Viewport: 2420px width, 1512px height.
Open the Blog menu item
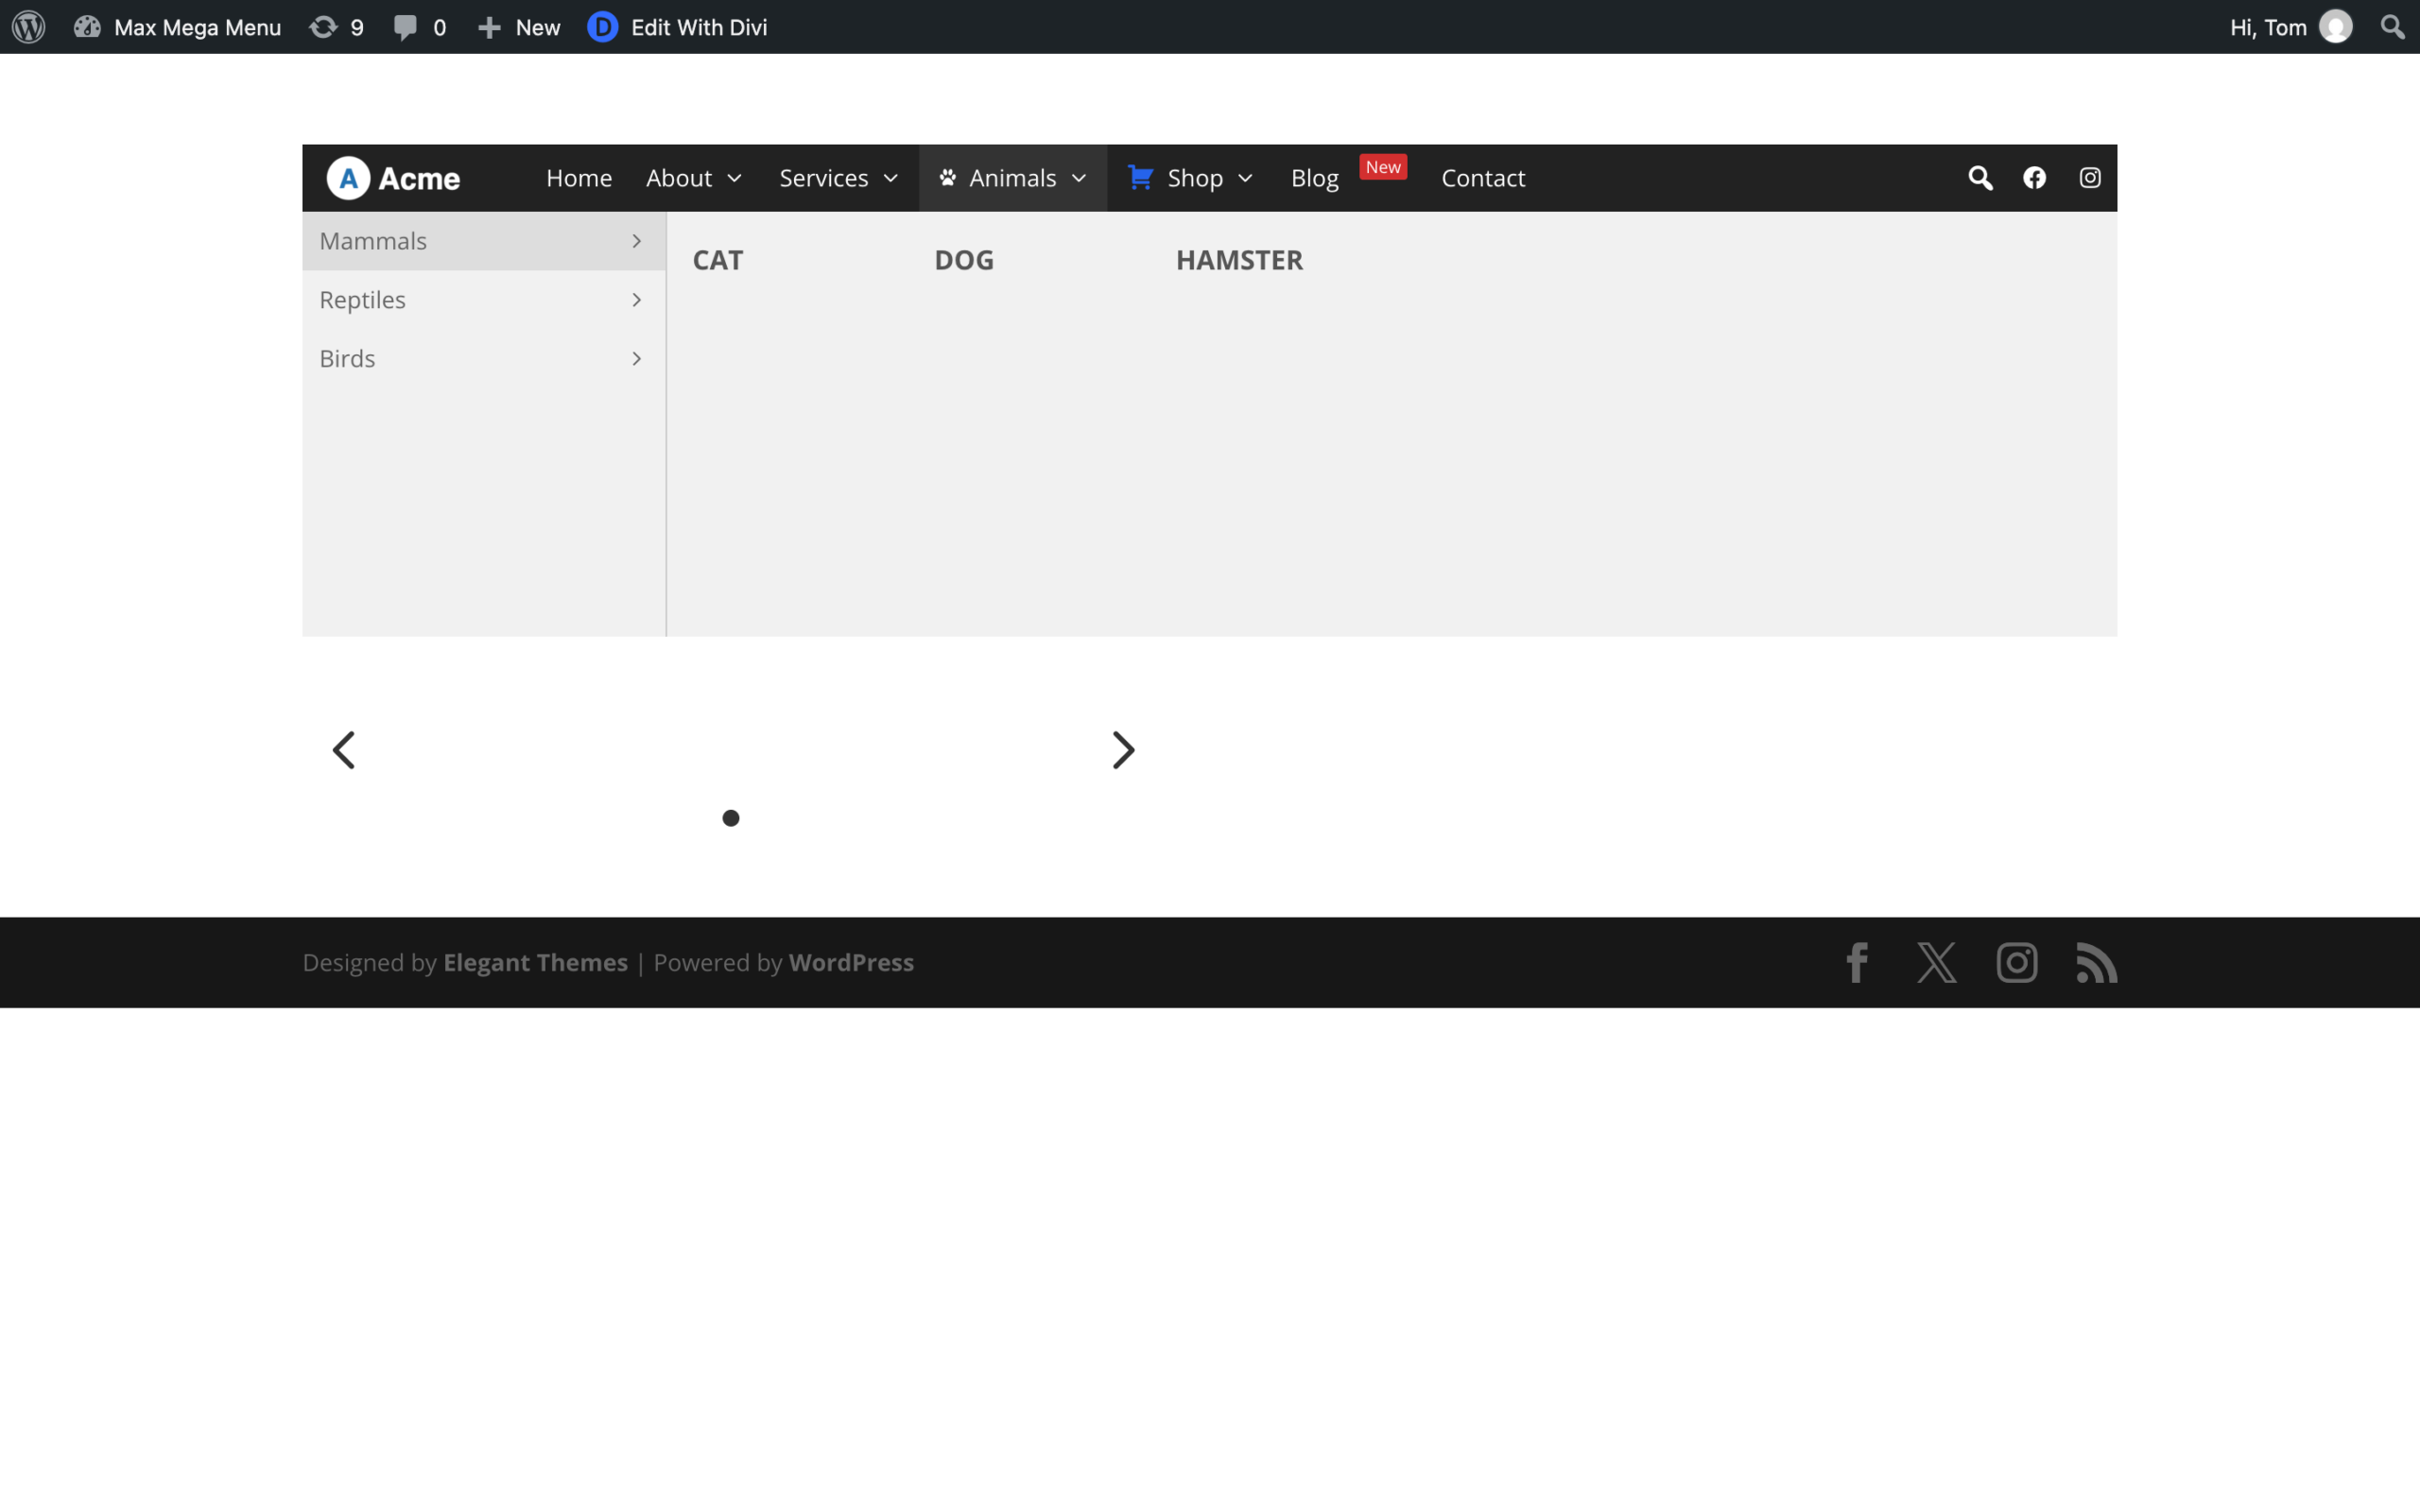(x=1314, y=178)
